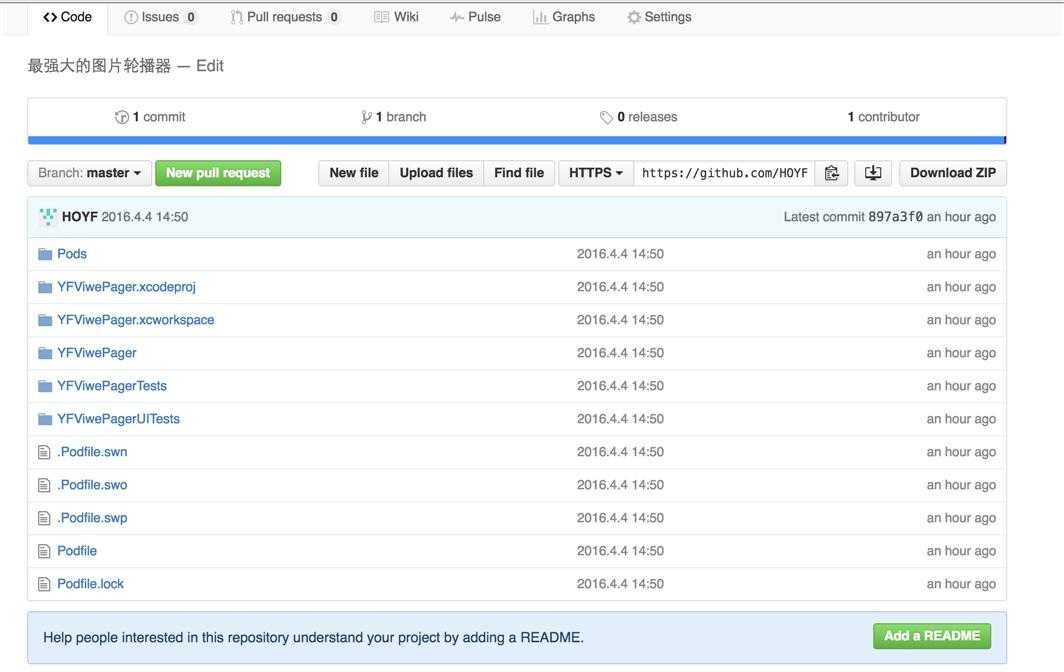
Task: Open the .Podfile.swn file
Action: [92, 452]
